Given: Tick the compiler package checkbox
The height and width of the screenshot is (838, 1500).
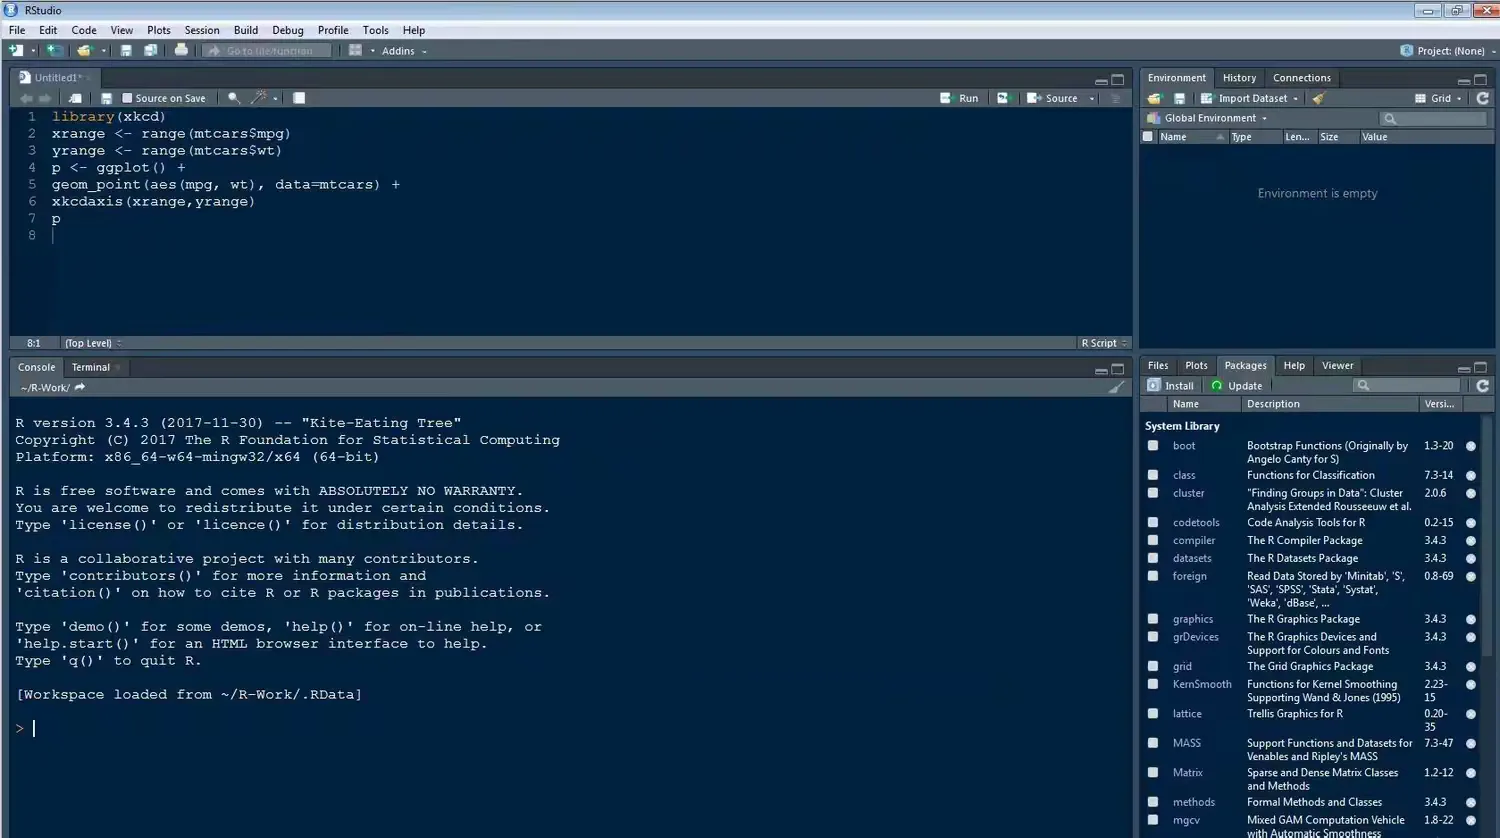Looking at the screenshot, I should (1153, 540).
